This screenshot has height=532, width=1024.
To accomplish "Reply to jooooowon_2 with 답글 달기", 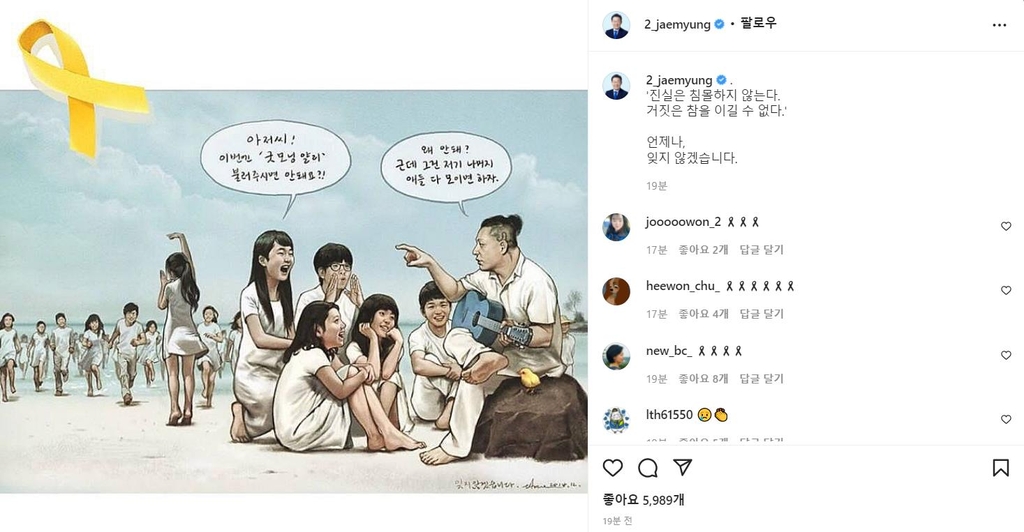I will pyautogui.click(x=761, y=249).
